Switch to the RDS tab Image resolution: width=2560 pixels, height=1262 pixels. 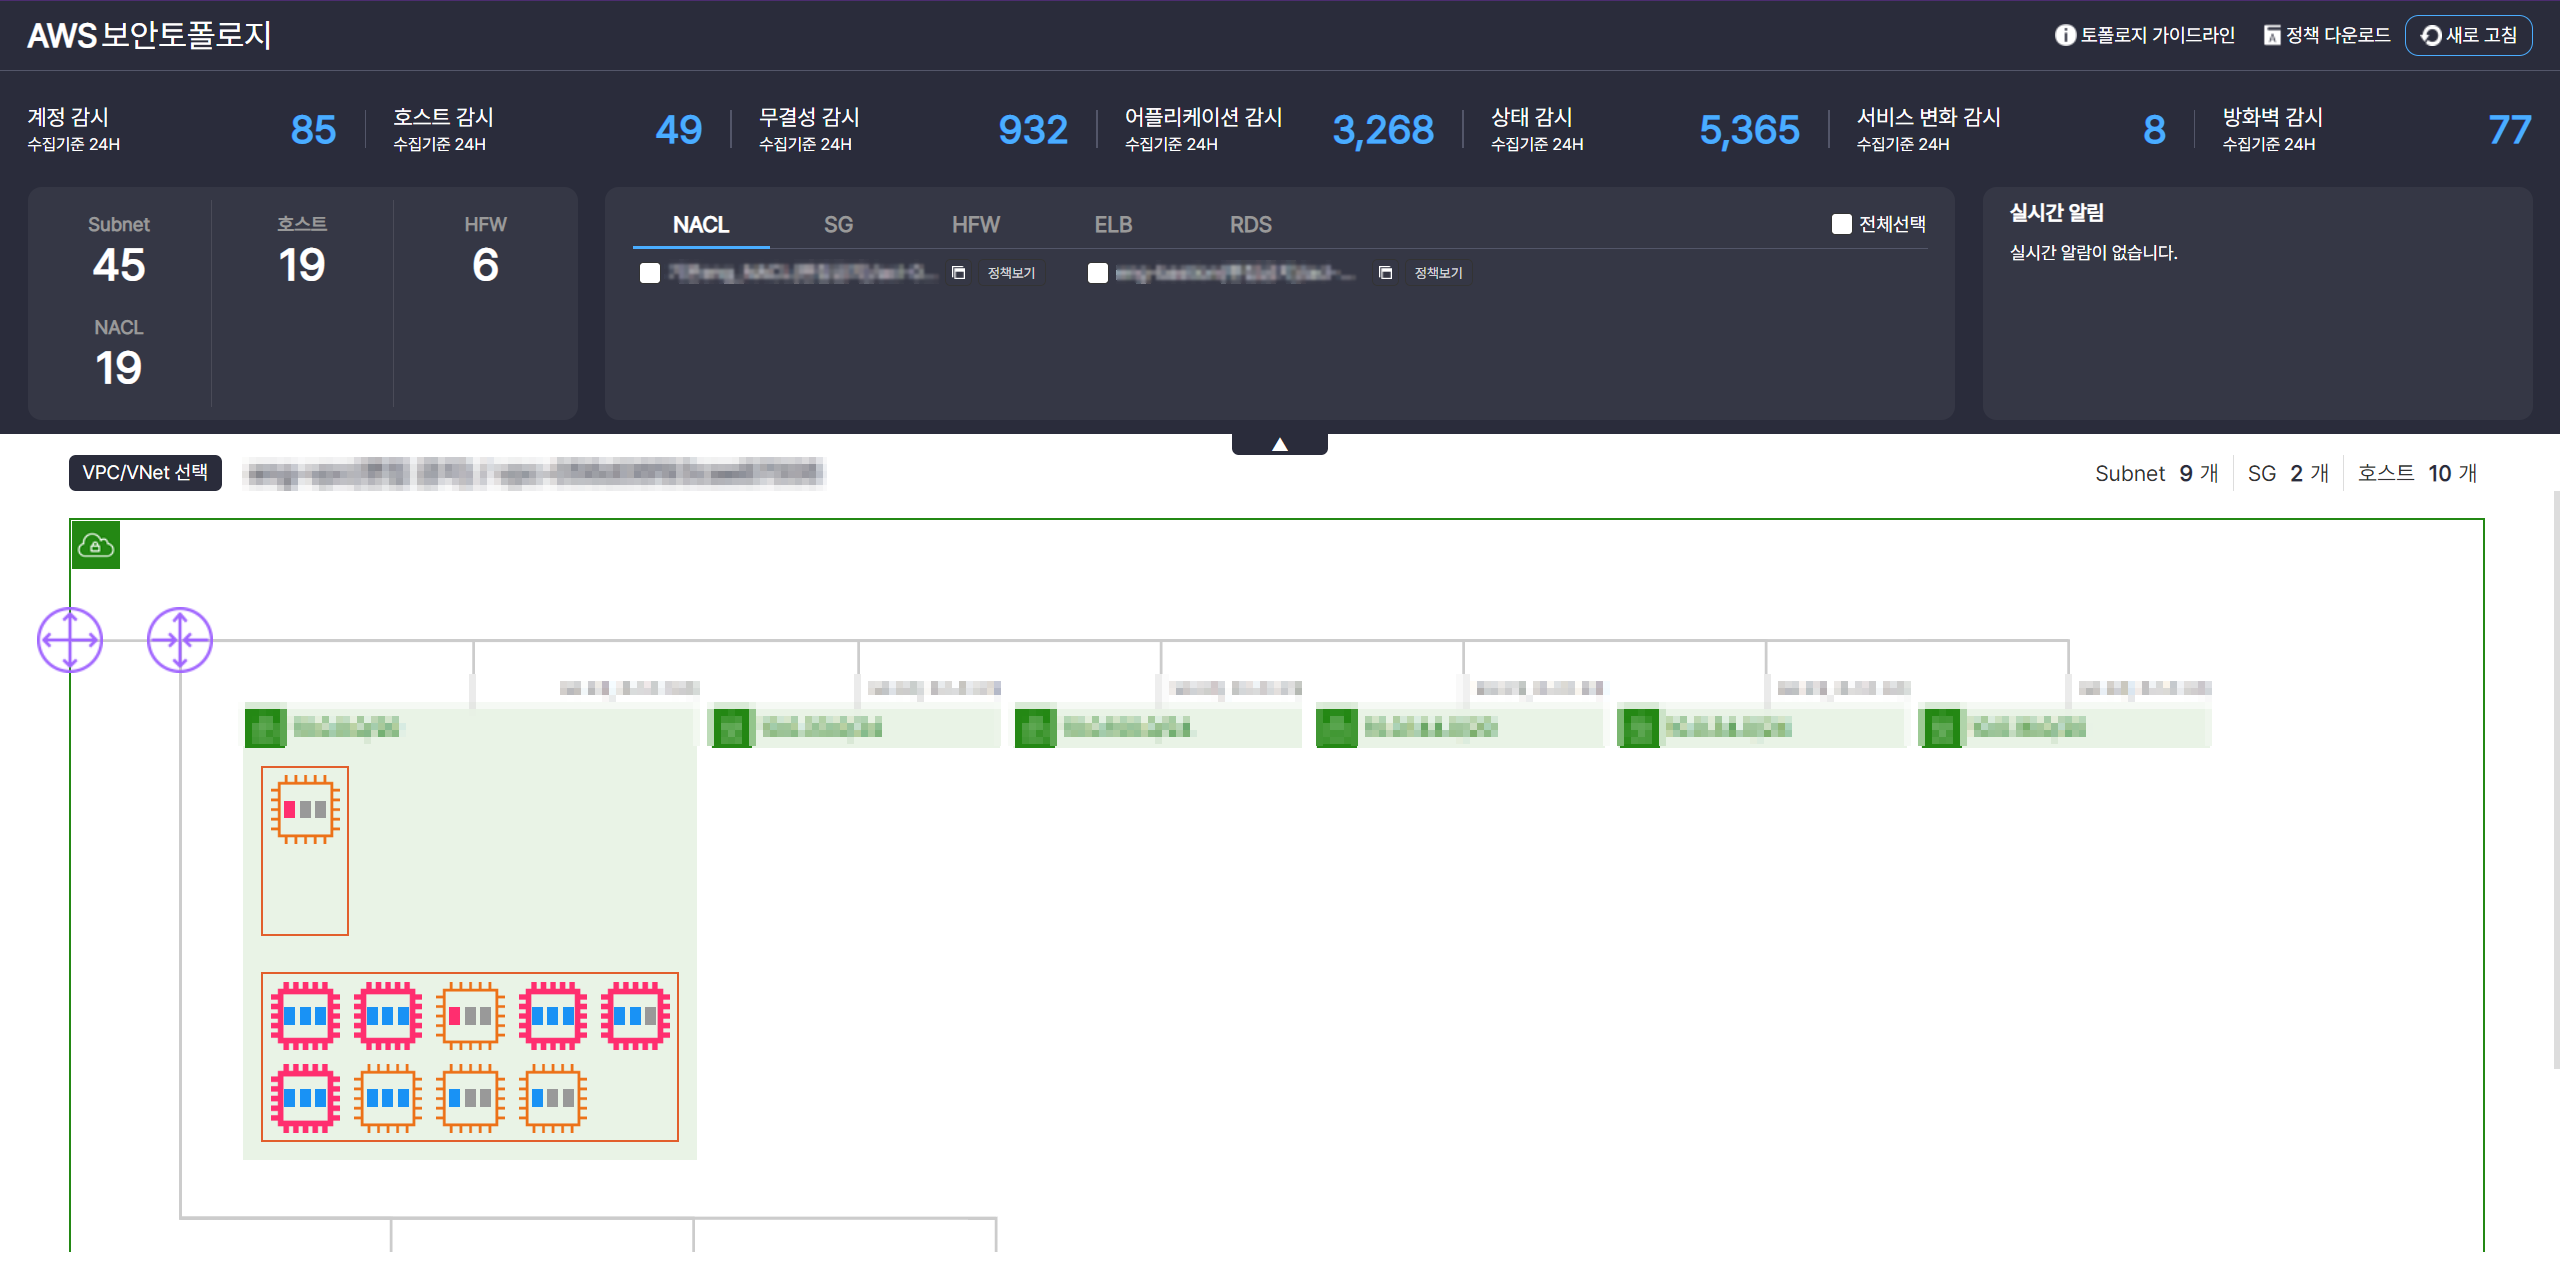[1251, 225]
